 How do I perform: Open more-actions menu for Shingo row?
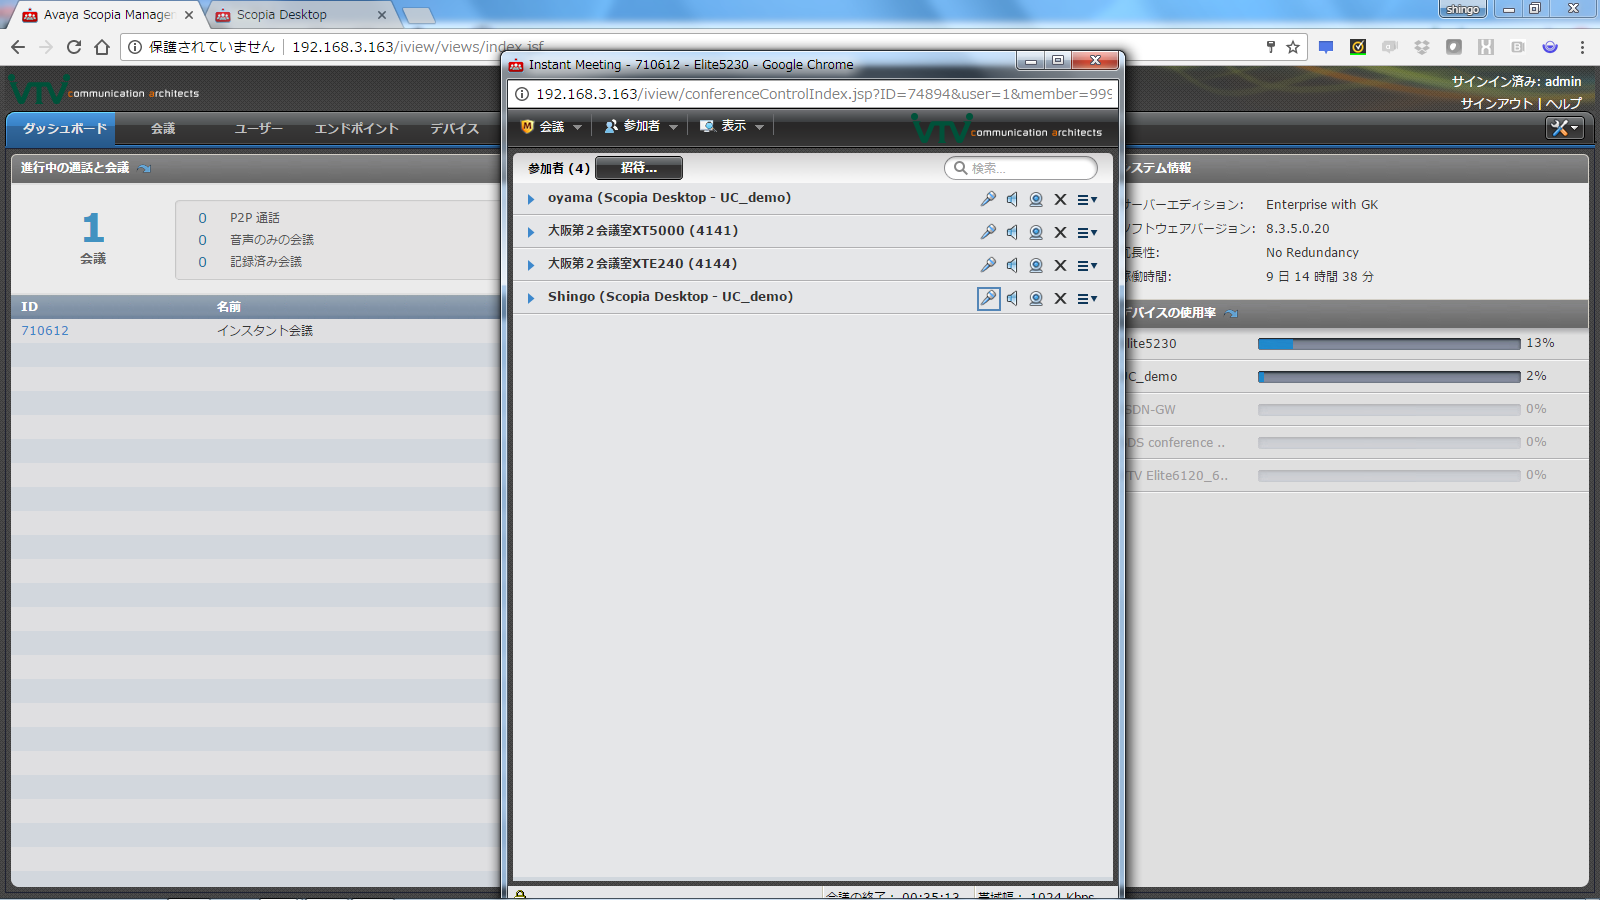(x=1087, y=299)
